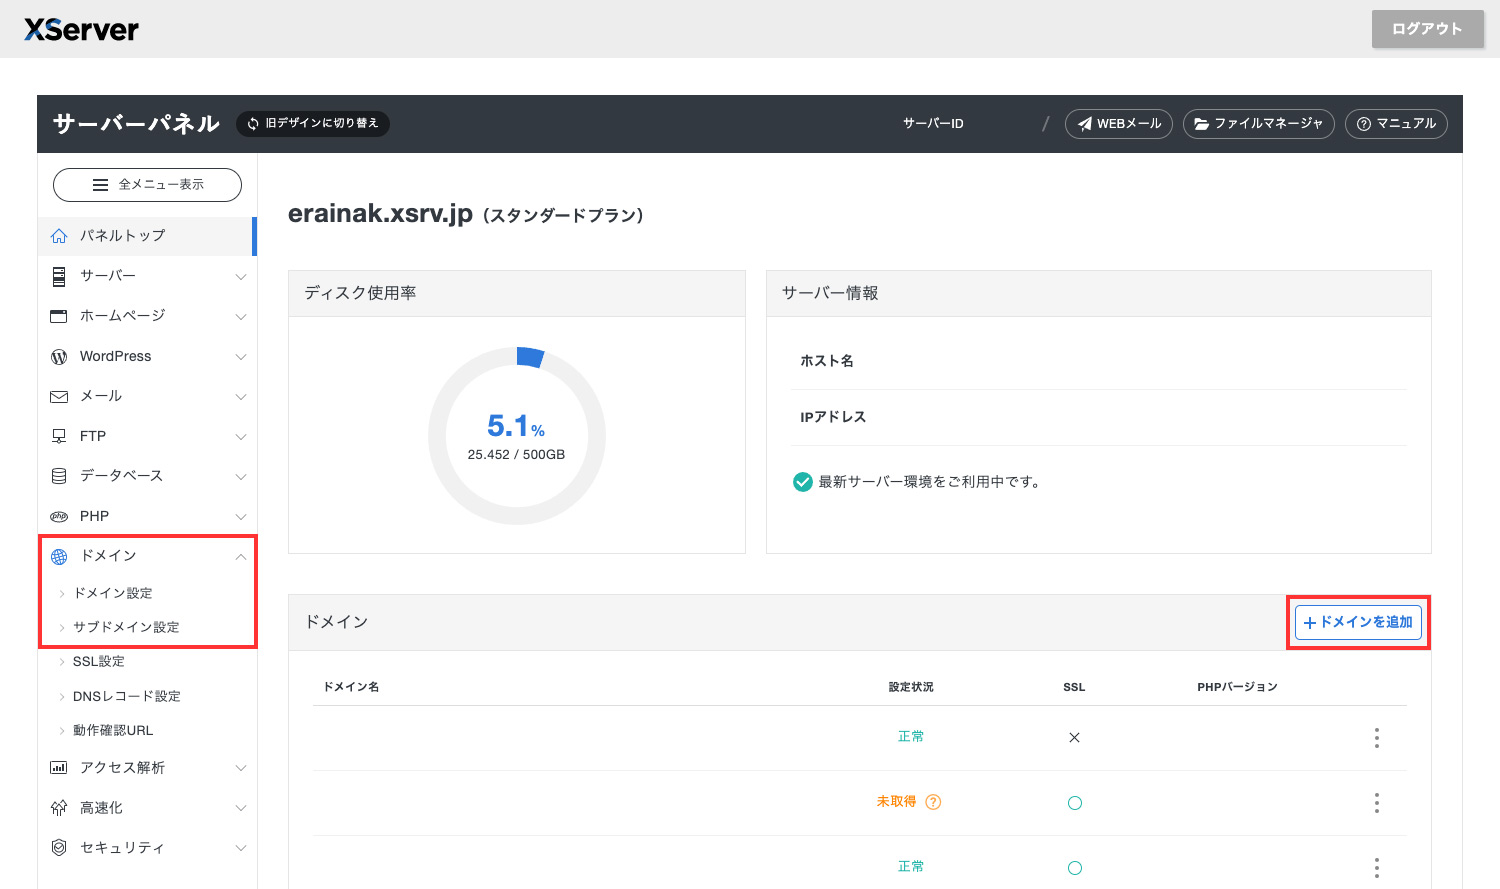Screen dimensions: 1500x889
Task: Click the ドメイン名 column header
Action: pos(351,687)
